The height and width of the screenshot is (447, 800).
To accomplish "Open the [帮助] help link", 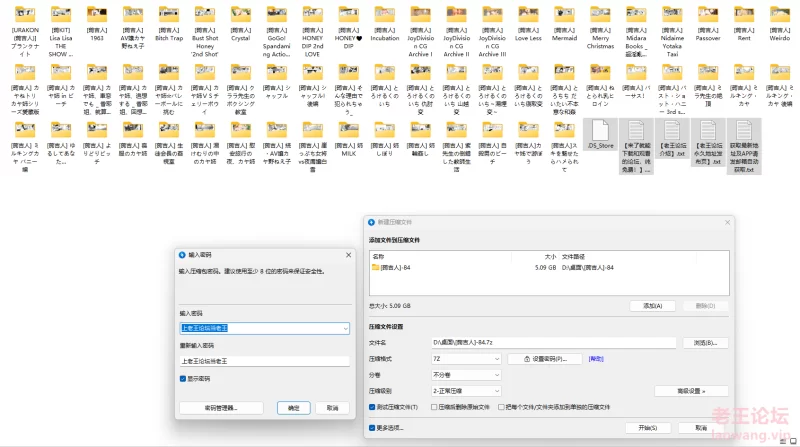I will [x=596, y=359].
